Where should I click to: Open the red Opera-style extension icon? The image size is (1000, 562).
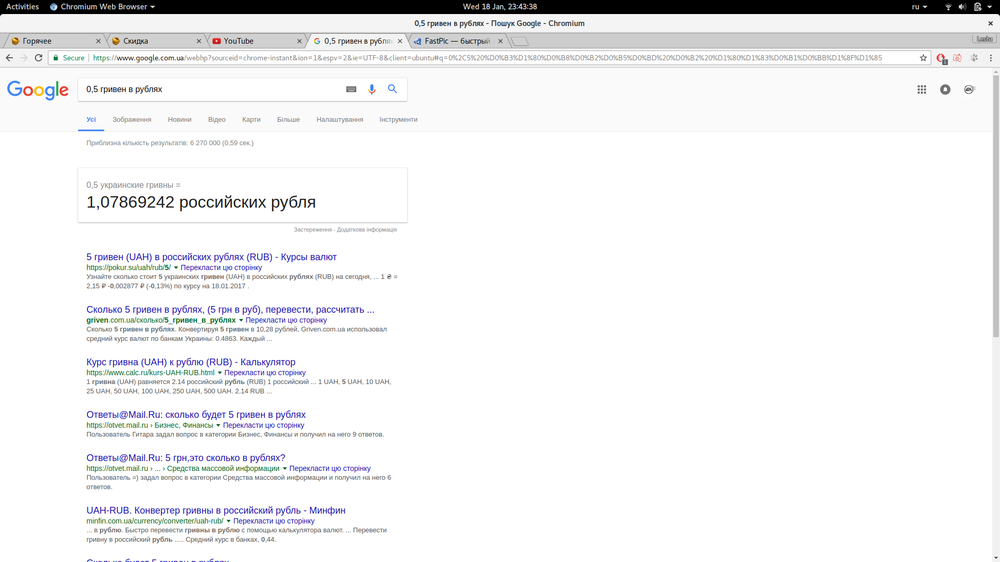(941, 58)
